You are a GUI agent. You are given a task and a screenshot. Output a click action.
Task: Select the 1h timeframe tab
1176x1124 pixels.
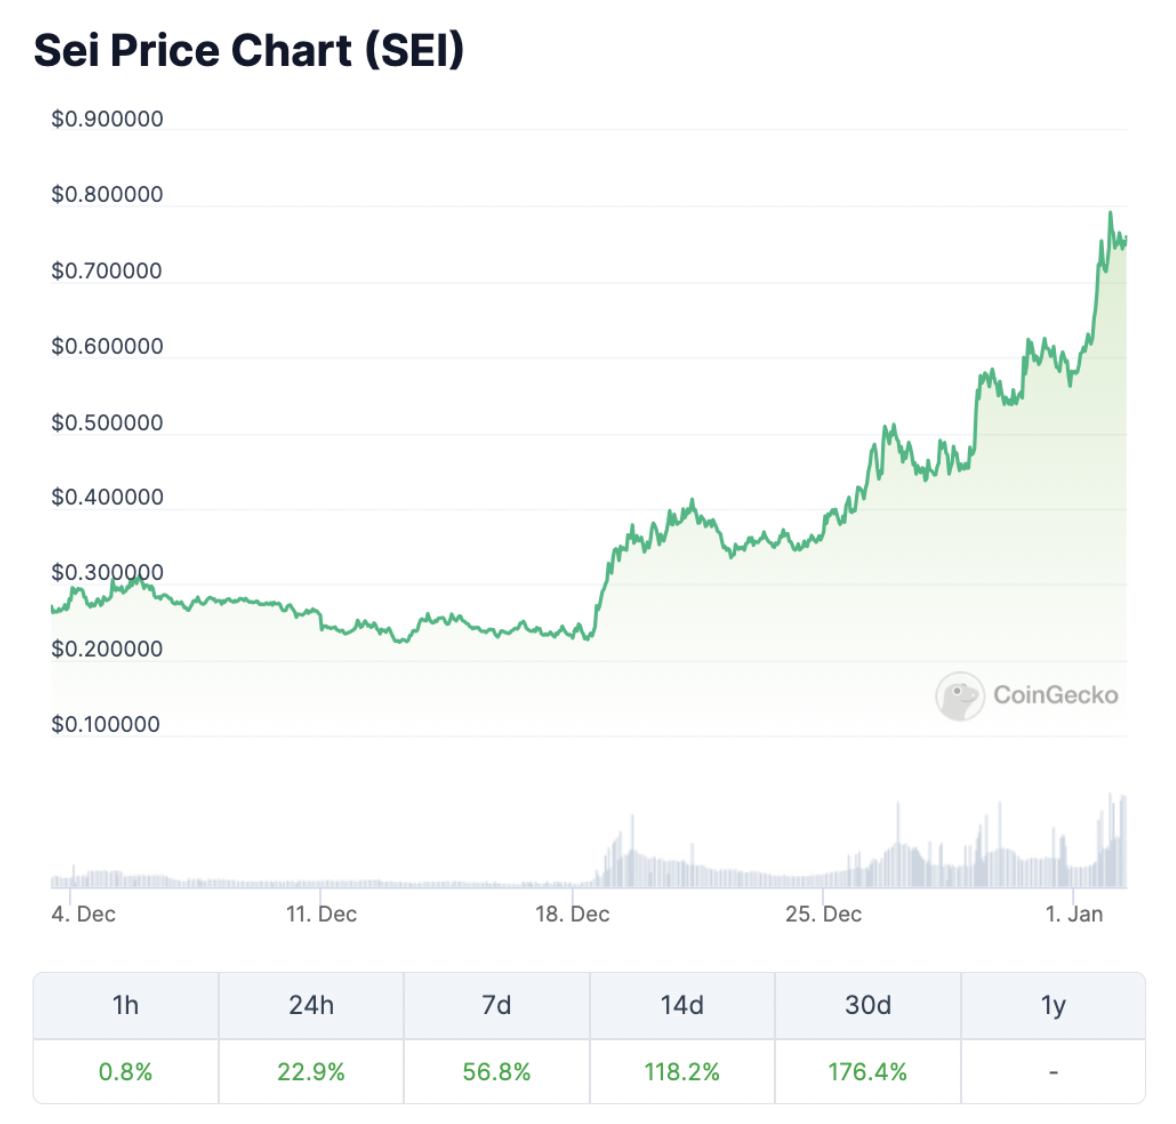tap(126, 1005)
